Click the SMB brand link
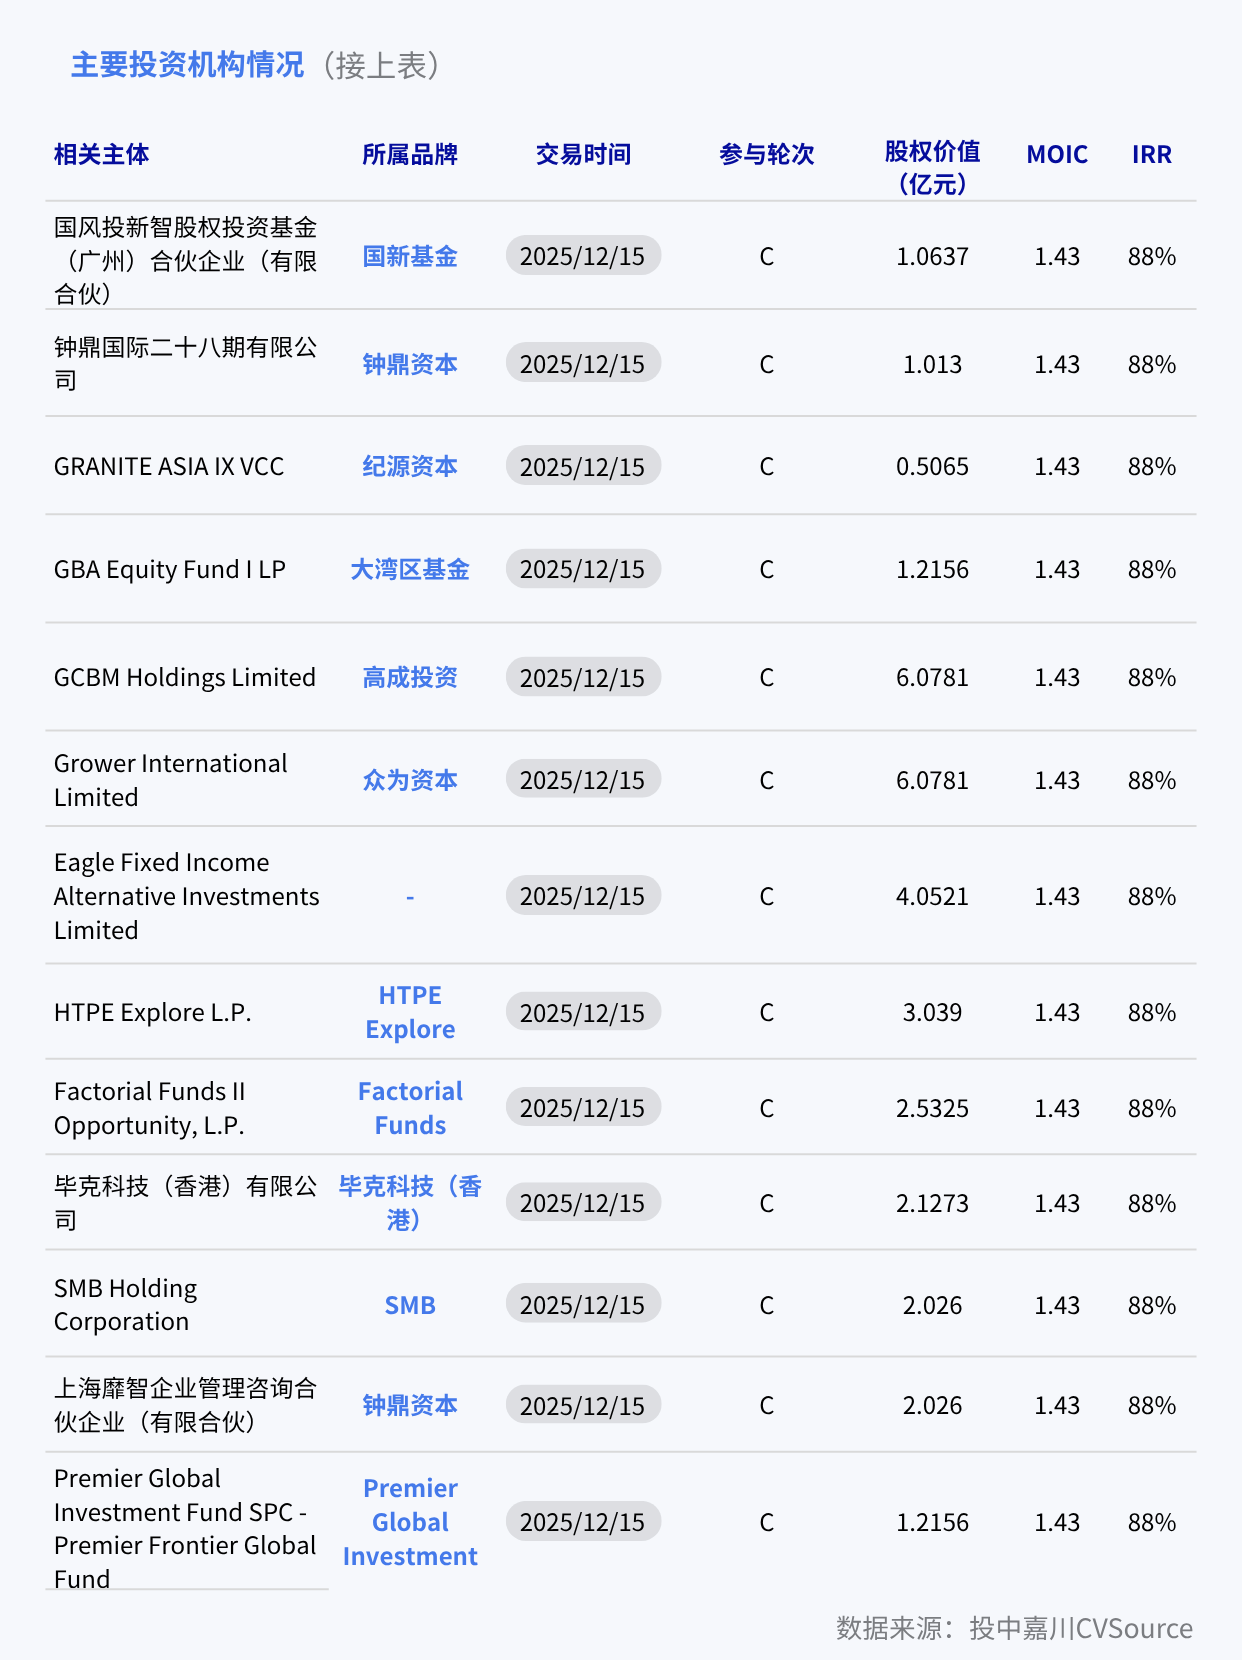This screenshot has height=1660, width=1242. pos(410,1306)
